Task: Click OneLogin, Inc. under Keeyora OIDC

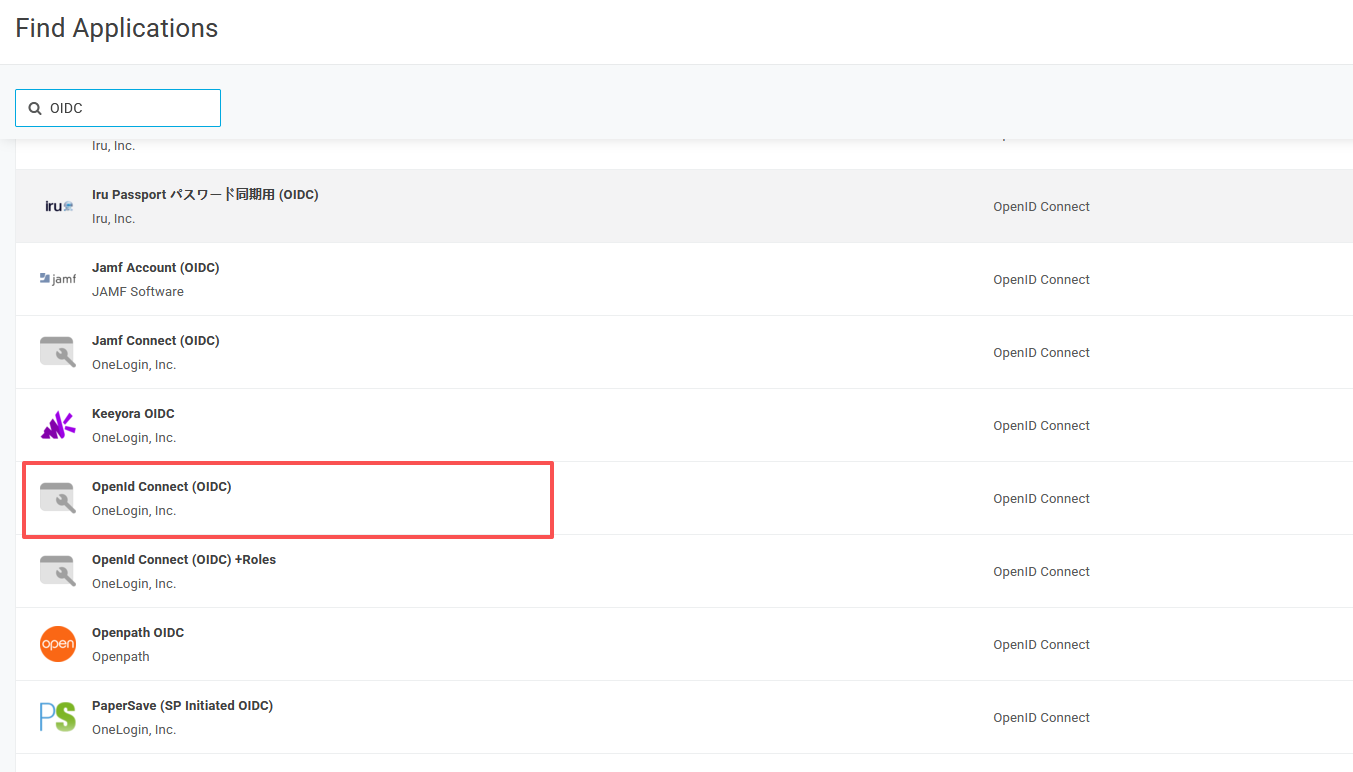Action: pos(134,438)
